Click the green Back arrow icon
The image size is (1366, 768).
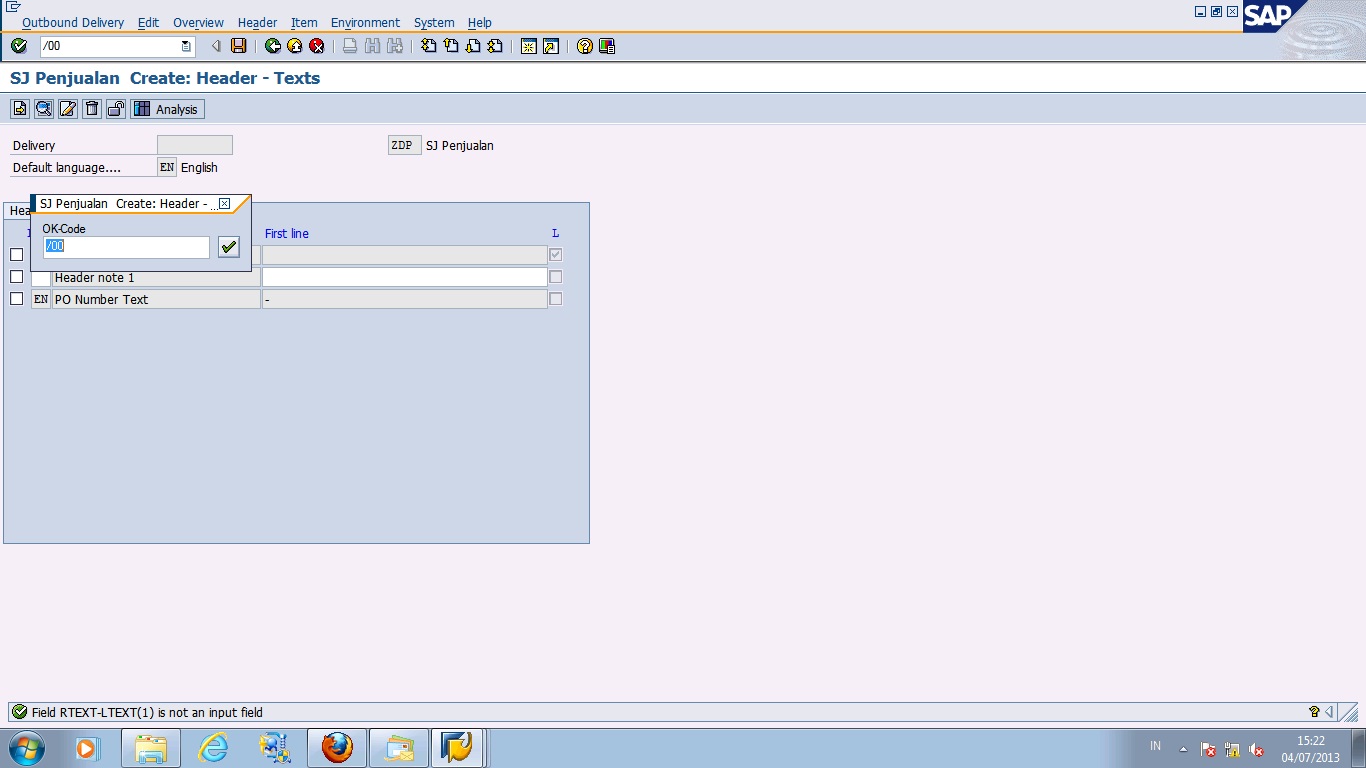[x=273, y=46]
